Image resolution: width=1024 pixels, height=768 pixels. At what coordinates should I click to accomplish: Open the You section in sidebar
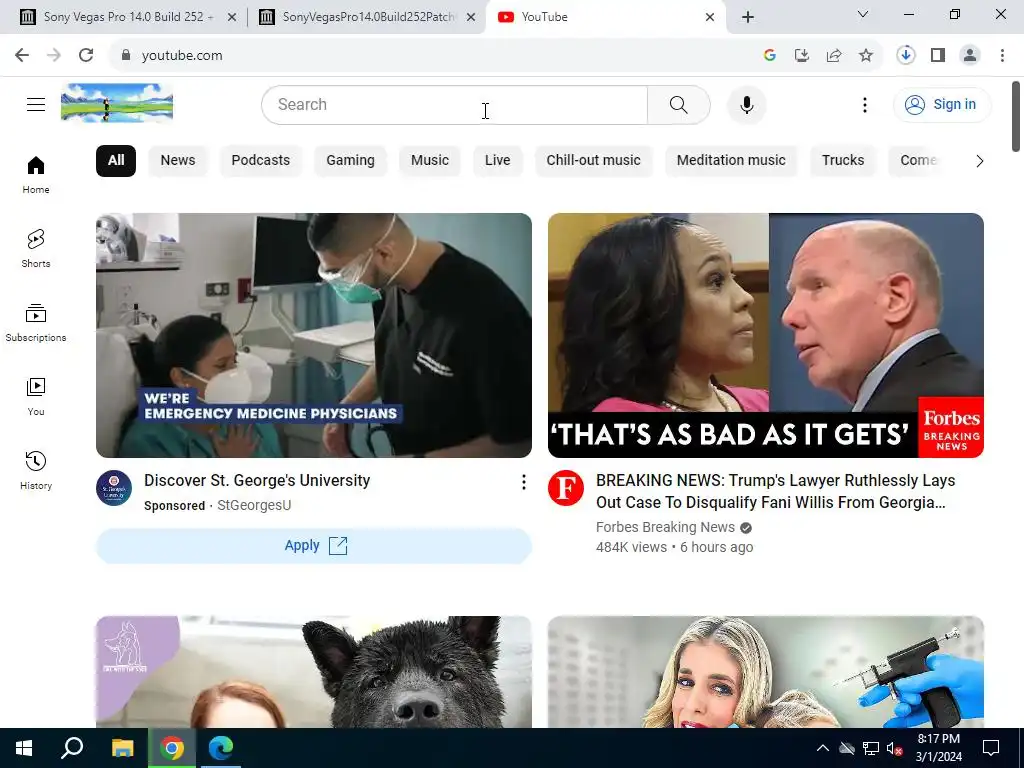pyautogui.click(x=36, y=396)
